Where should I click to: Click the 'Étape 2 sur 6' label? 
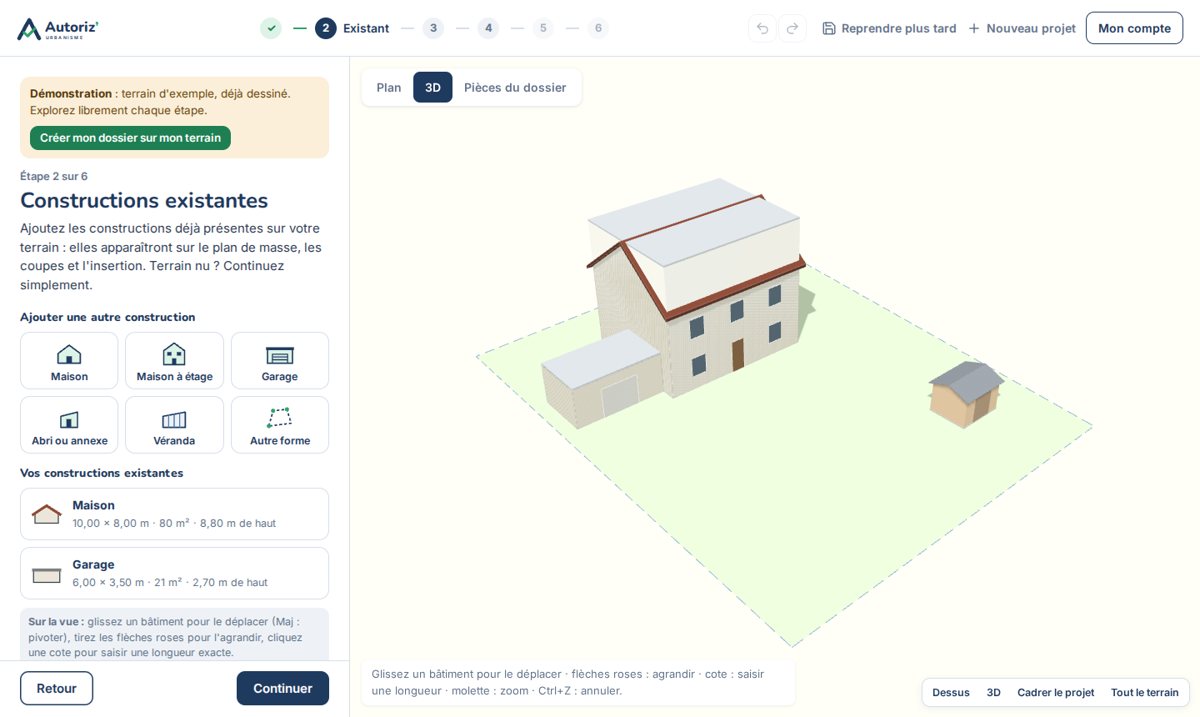[54, 176]
